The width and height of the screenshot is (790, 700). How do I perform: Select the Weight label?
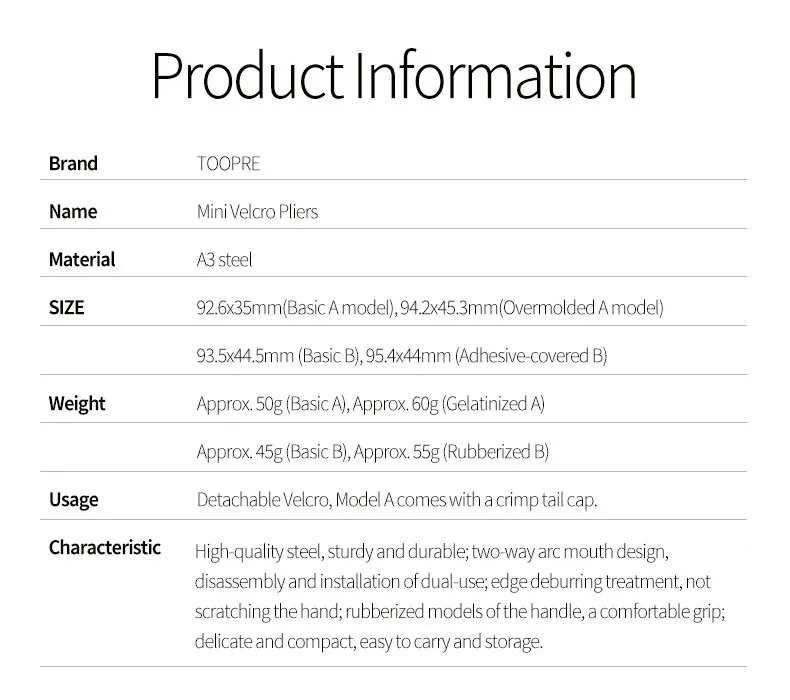tap(77, 404)
